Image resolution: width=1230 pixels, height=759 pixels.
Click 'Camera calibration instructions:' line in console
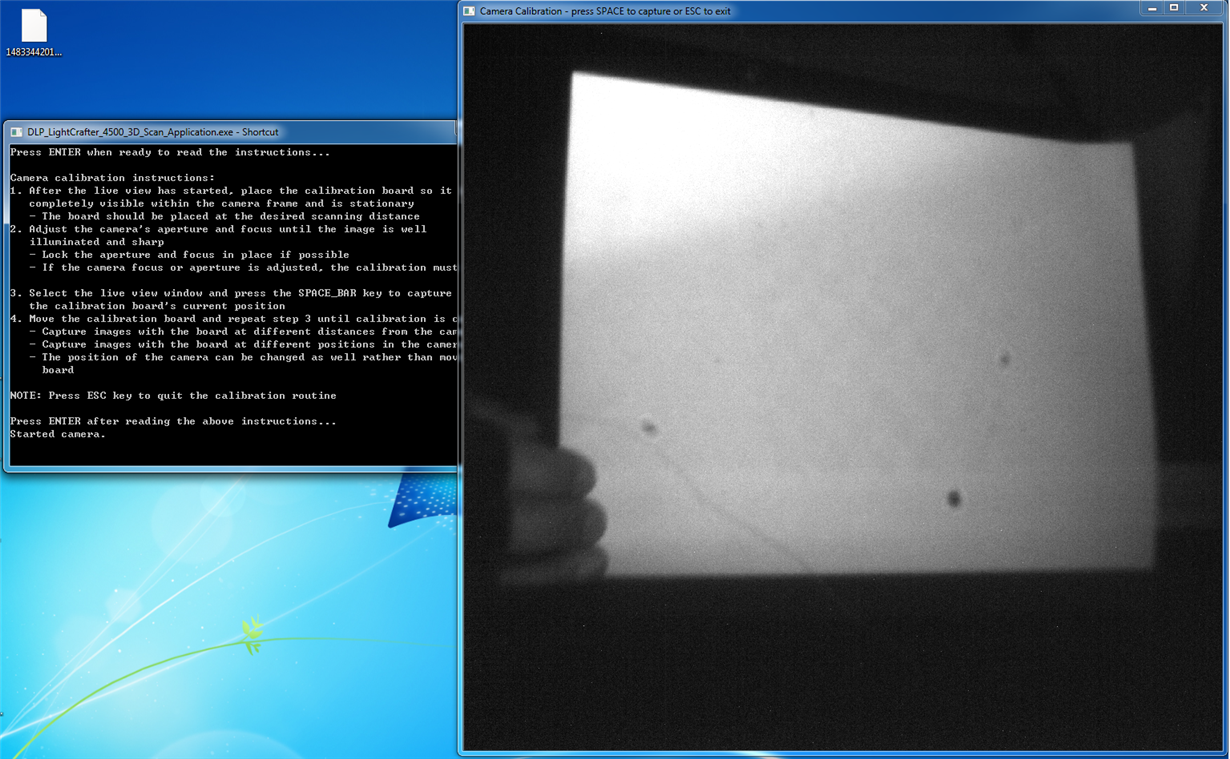[x=112, y=178]
